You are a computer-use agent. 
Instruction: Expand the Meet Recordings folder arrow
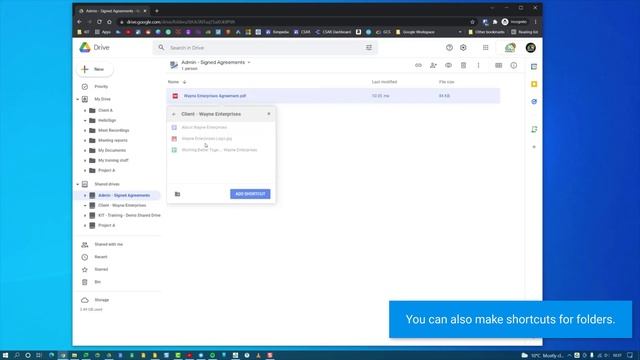click(x=85, y=131)
